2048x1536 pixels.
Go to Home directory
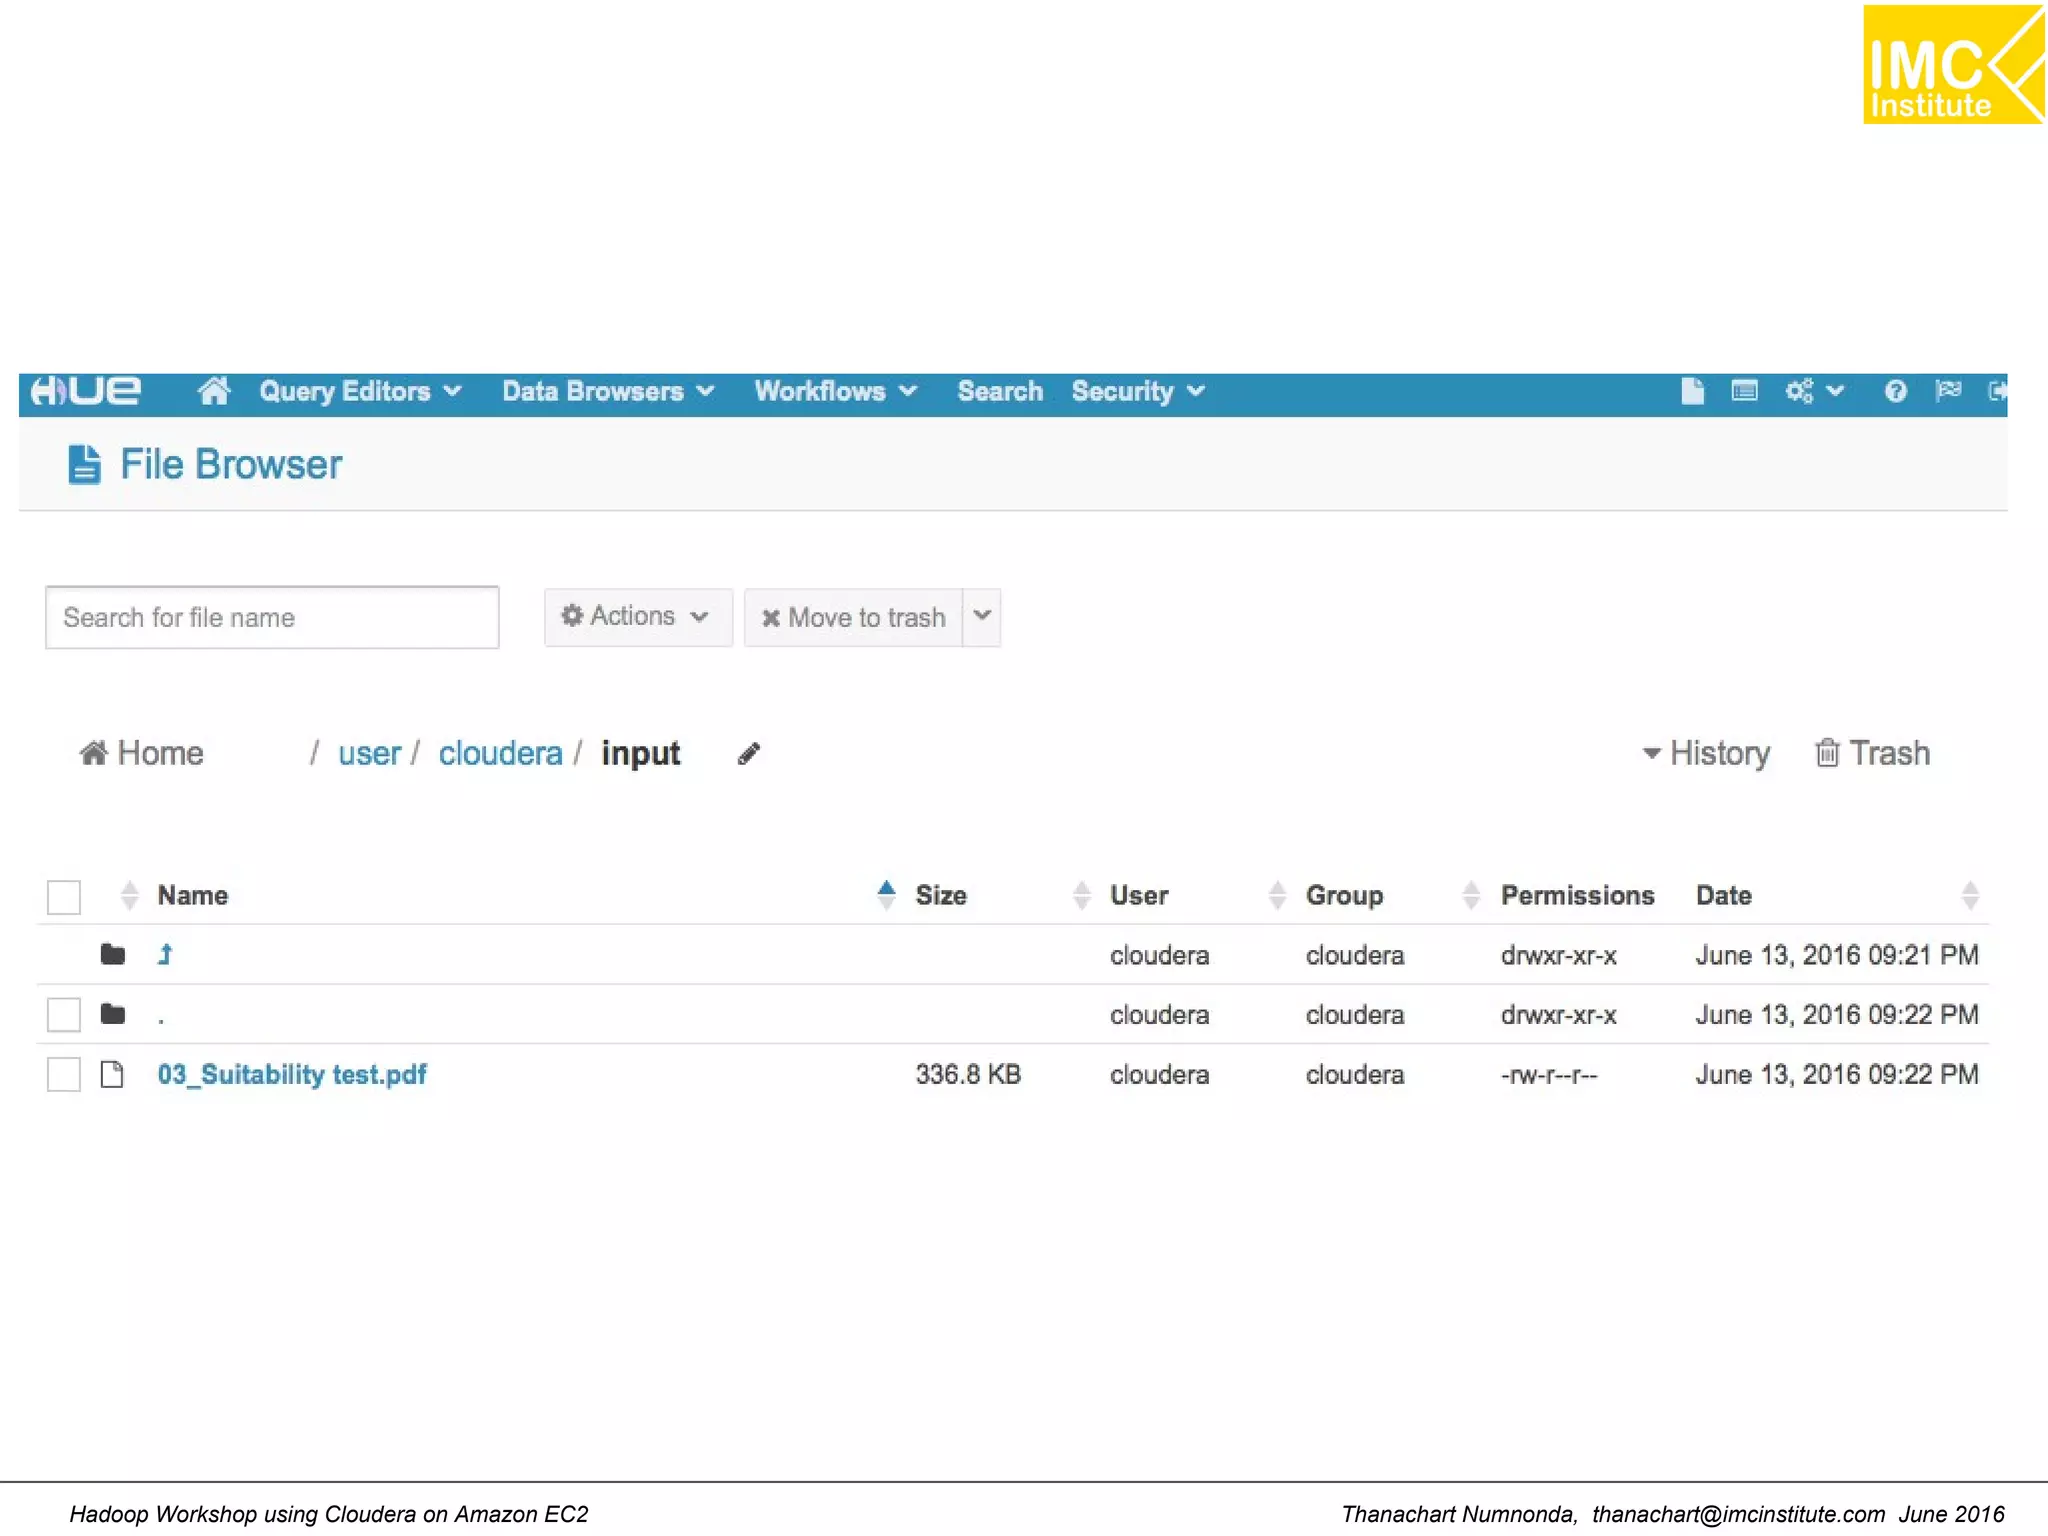pyautogui.click(x=141, y=753)
